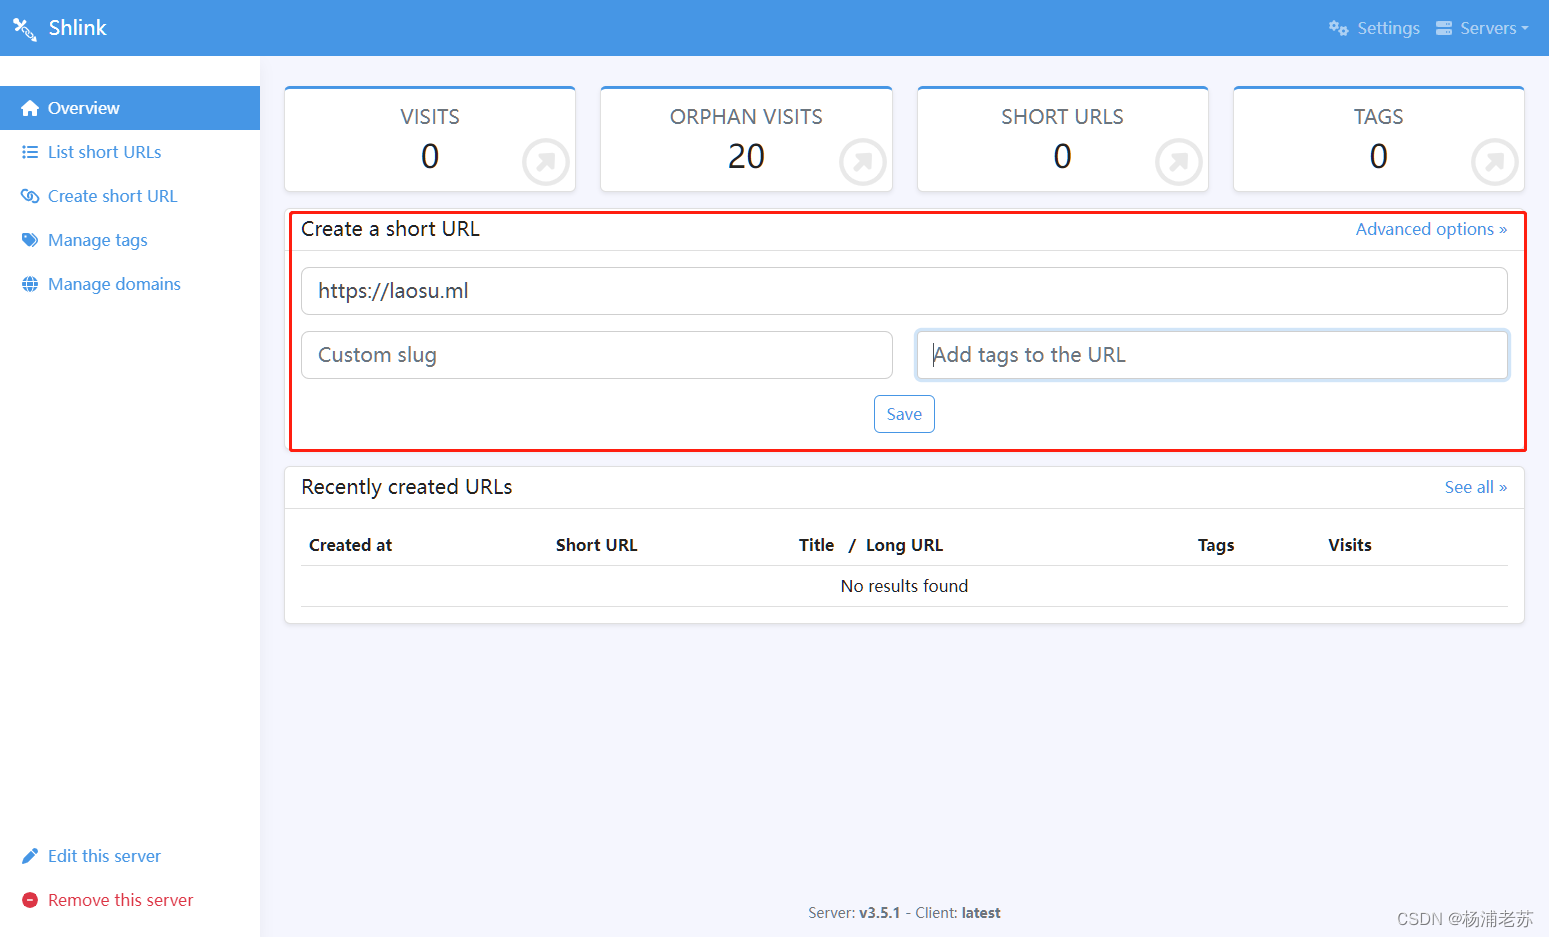Click the arrow icon on Orphan Visits card
The image size is (1549, 937).
pyautogui.click(x=863, y=161)
